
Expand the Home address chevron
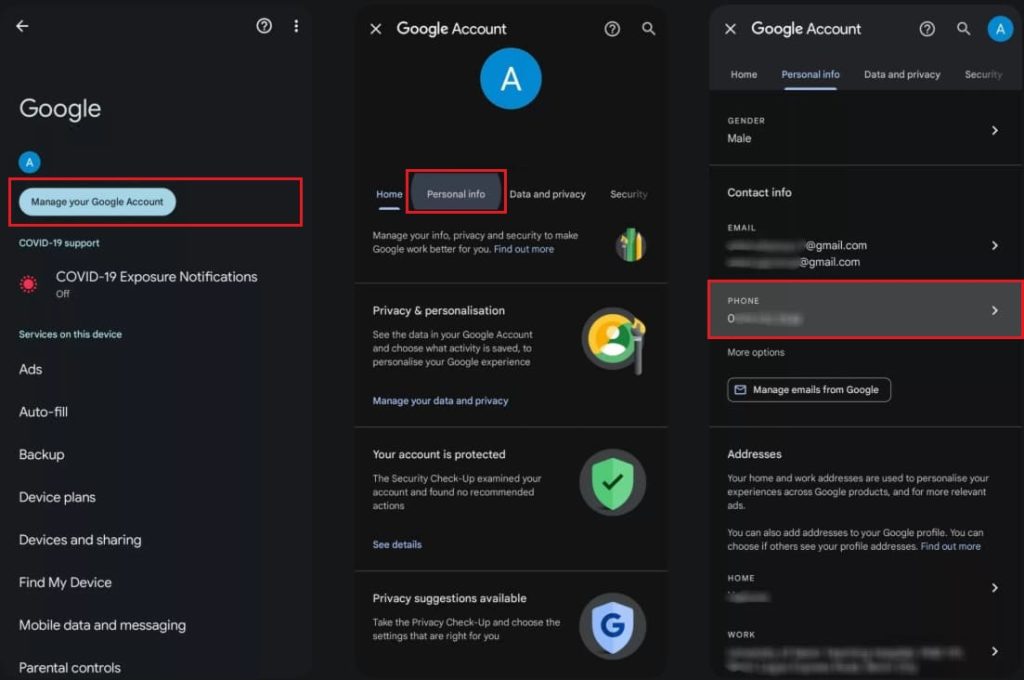tap(995, 588)
